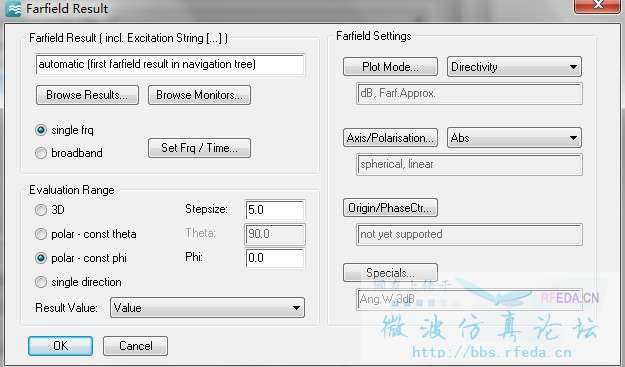Select the single frq radio button

click(41, 130)
